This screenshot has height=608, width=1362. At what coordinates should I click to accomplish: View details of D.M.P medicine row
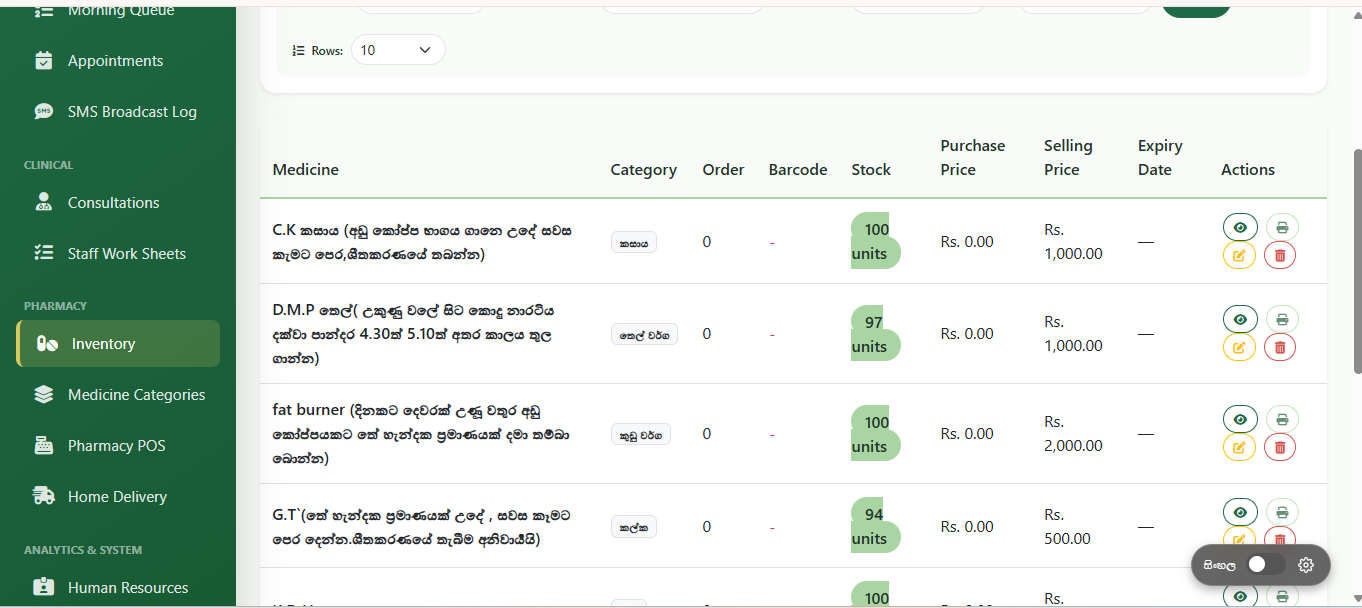pos(1240,319)
